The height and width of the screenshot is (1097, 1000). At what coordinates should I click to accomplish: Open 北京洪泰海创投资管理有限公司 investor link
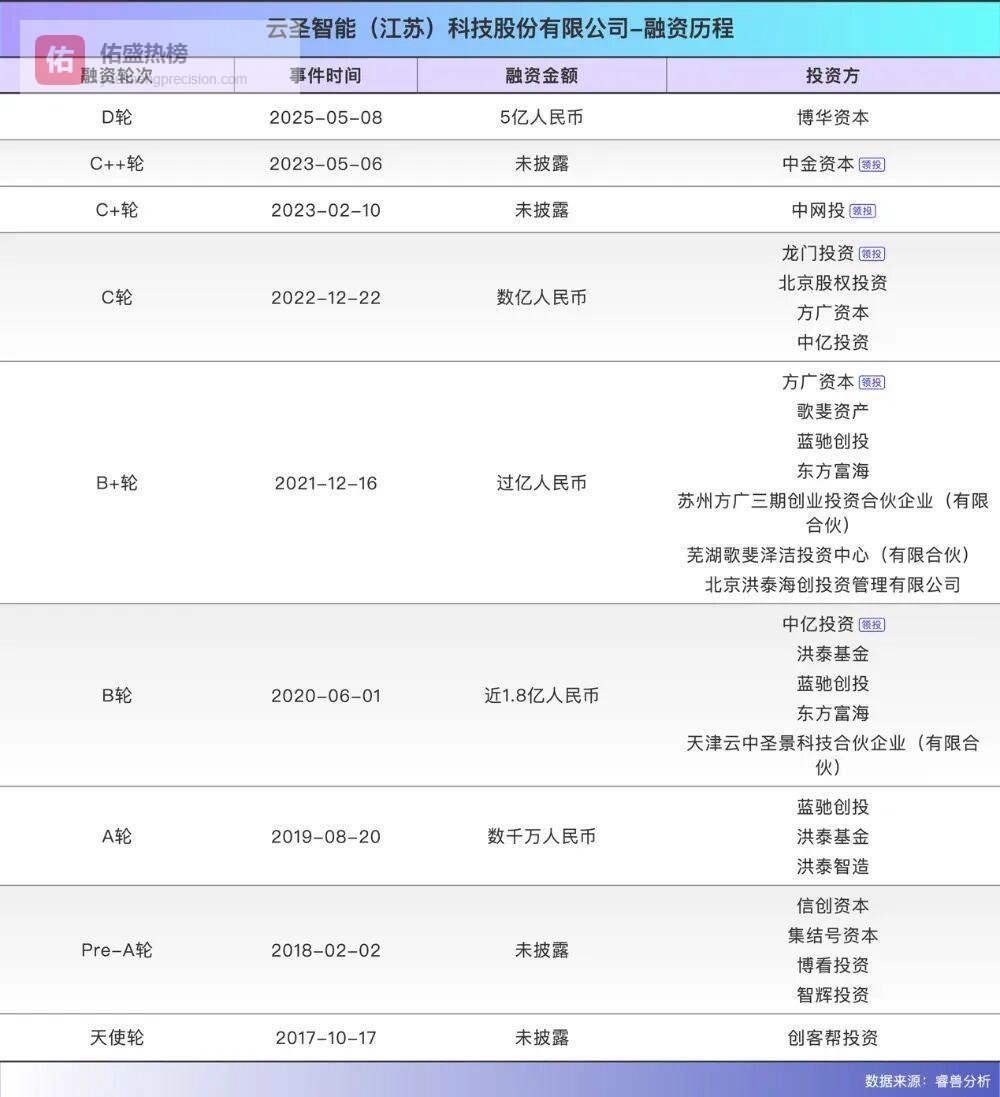click(x=832, y=584)
